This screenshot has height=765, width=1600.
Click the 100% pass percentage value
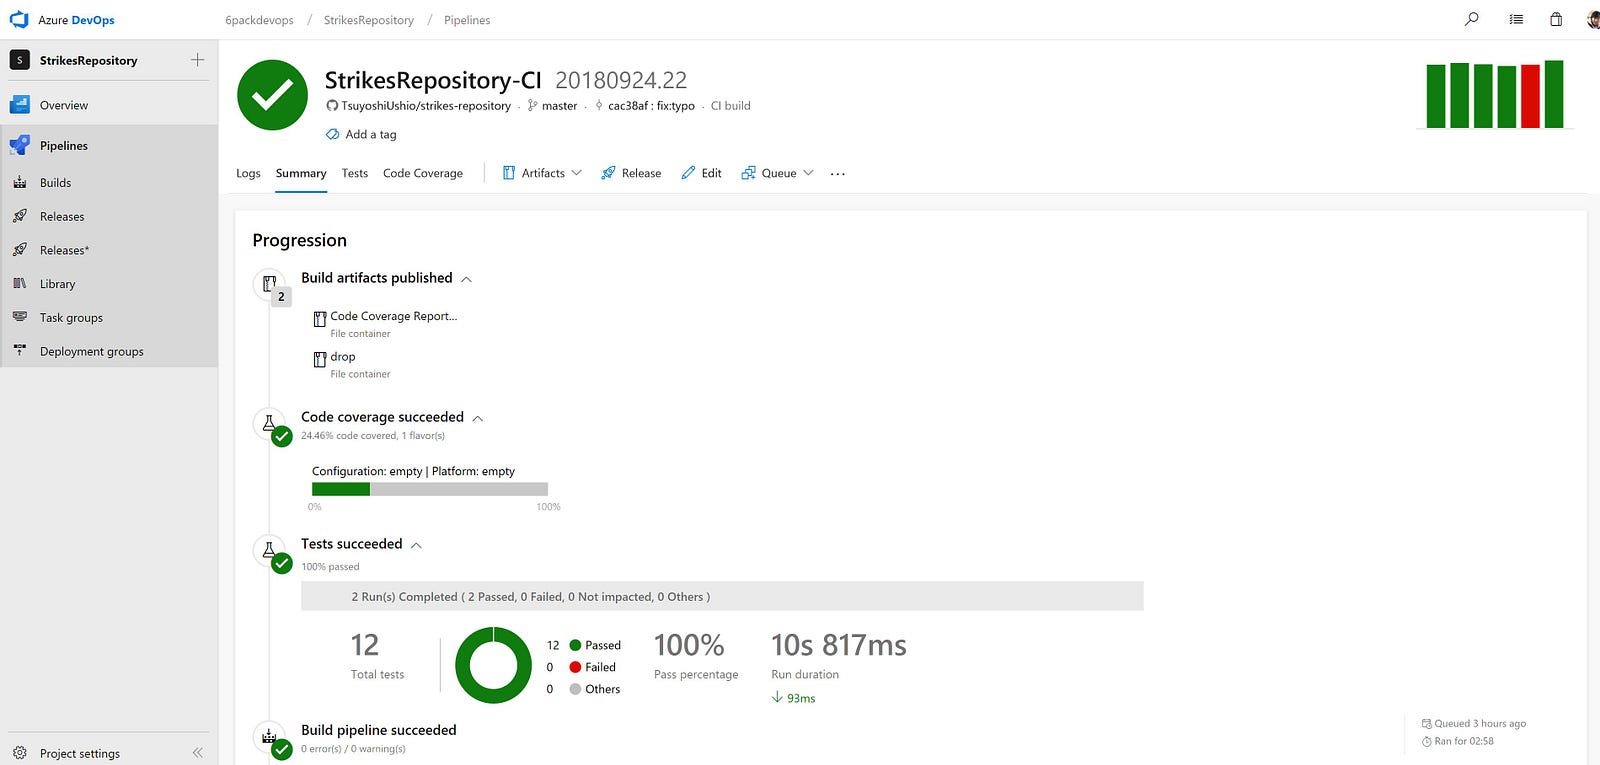point(689,645)
